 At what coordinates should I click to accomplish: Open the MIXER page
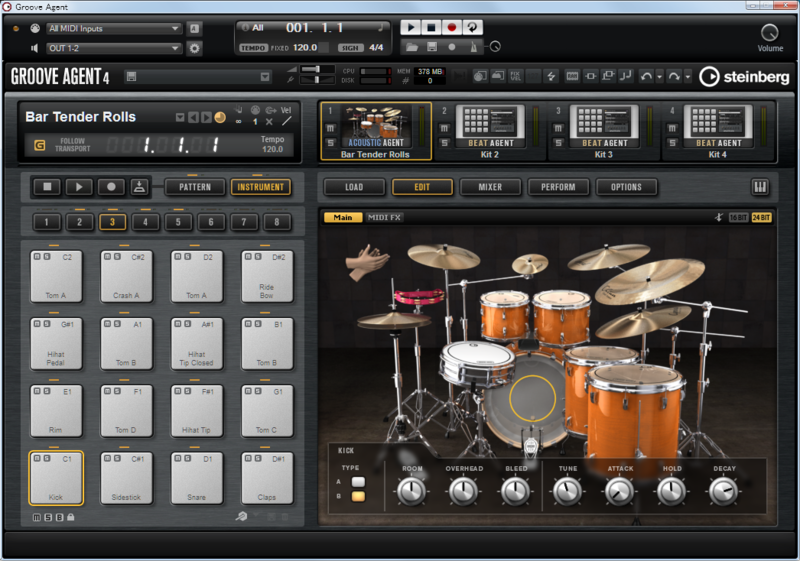pyautogui.click(x=490, y=187)
